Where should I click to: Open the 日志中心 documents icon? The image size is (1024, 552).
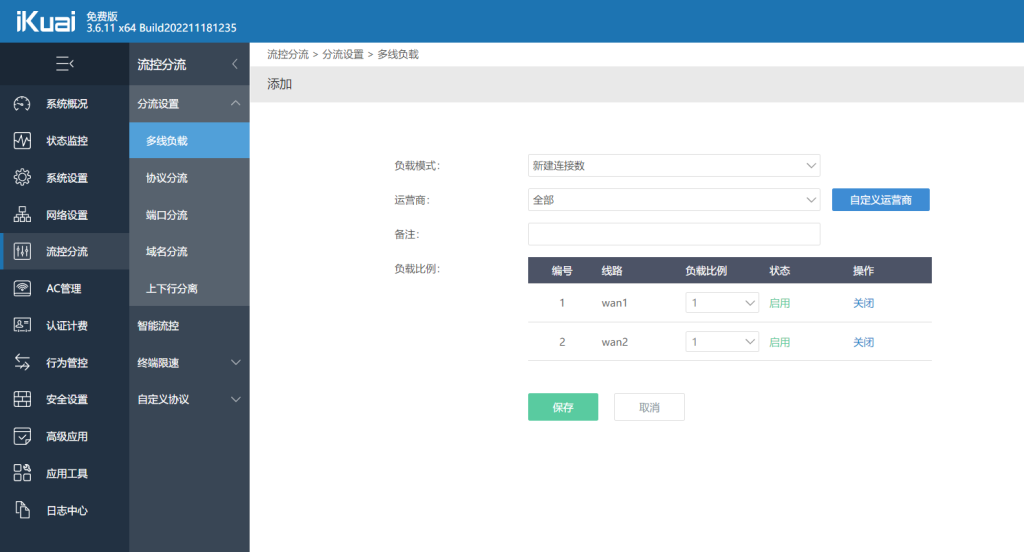coord(22,510)
